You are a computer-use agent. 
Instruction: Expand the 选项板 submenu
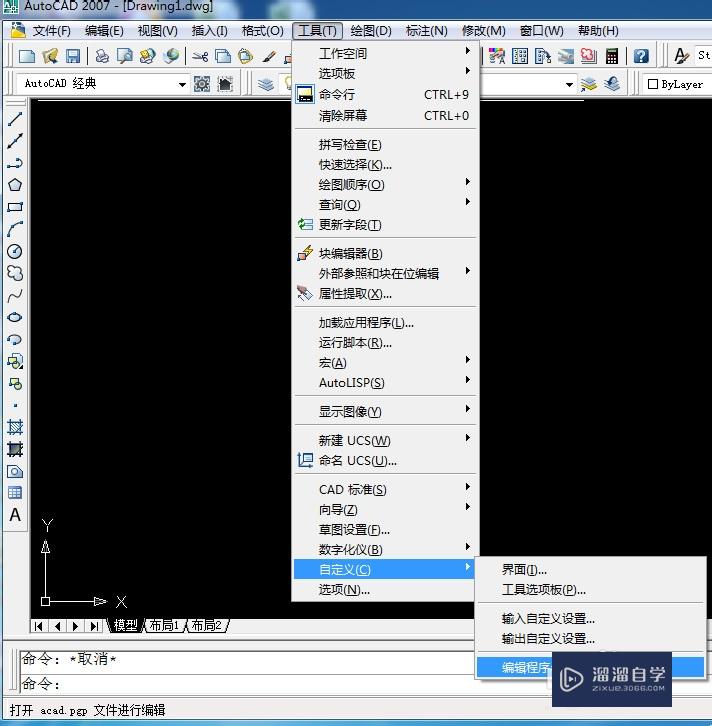point(385,73)
